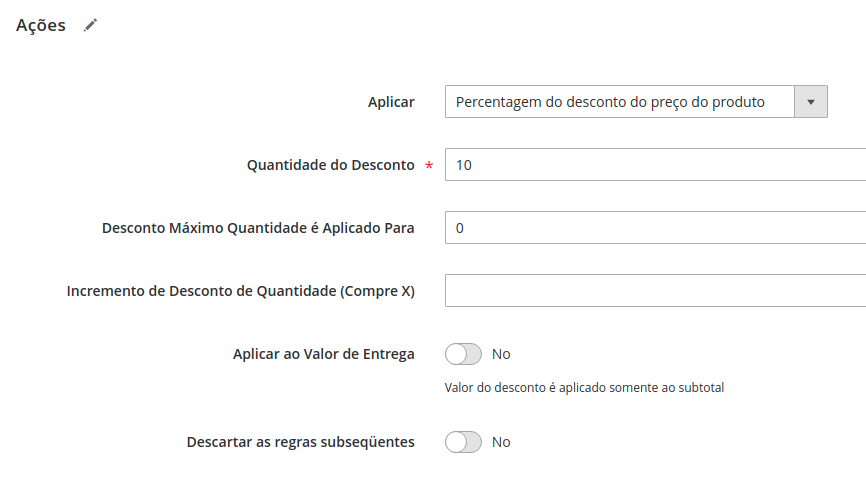Toggle Descartar as regras subseqüentes switch

coord(463,442)
